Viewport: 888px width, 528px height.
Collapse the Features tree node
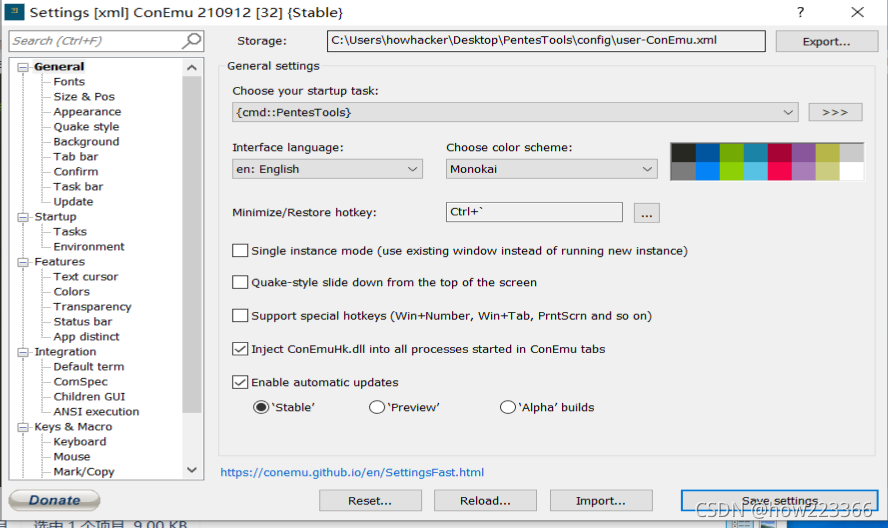coord(23,262)
